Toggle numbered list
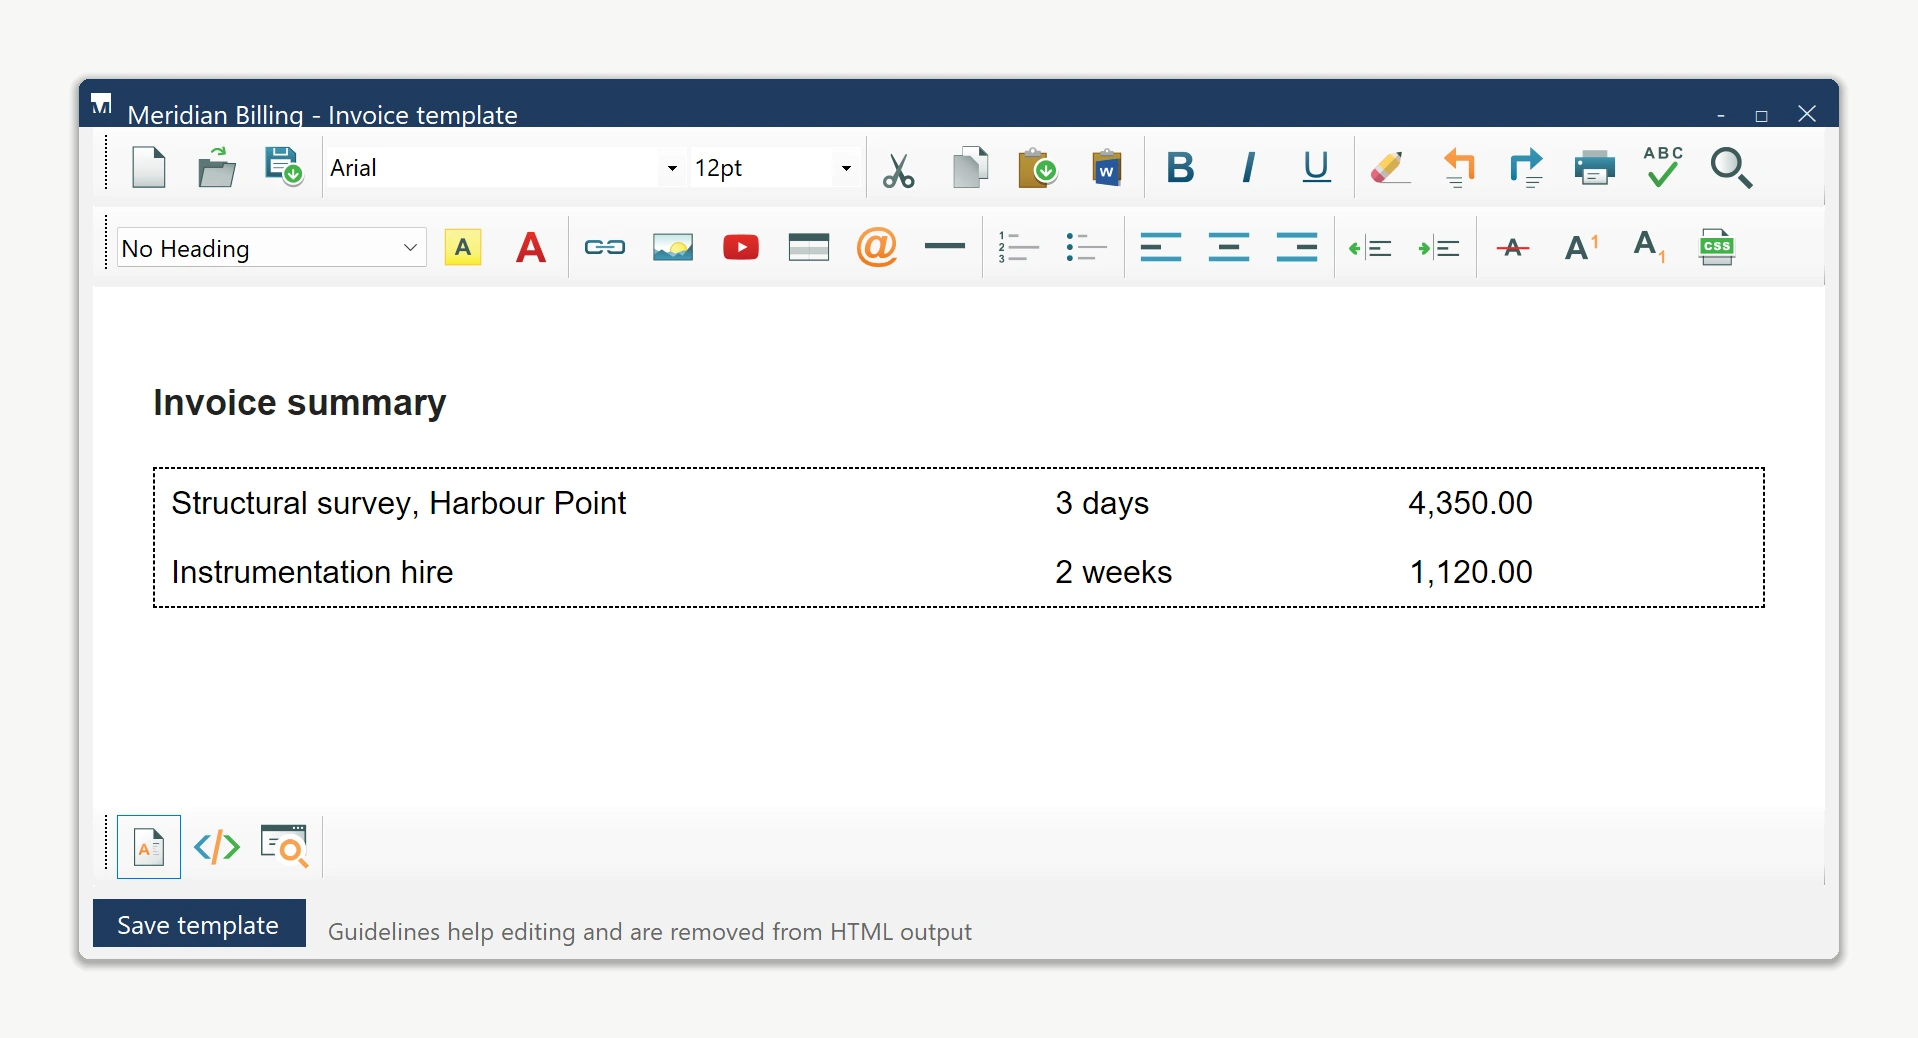The height and width of the screenshot is (1038, 1918). tap(1018, 247)
